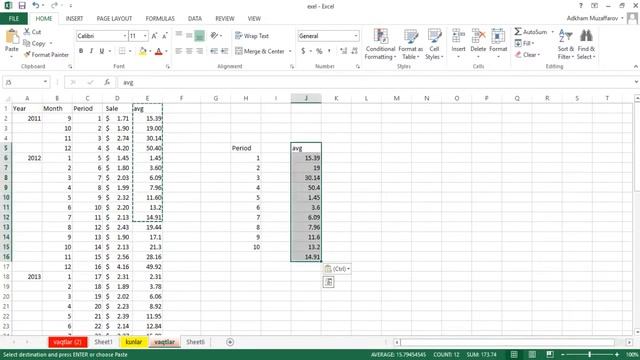Switch to the DATA ribbon tab
Viewport: 640px width, 360px height.
tap(195, 18)
